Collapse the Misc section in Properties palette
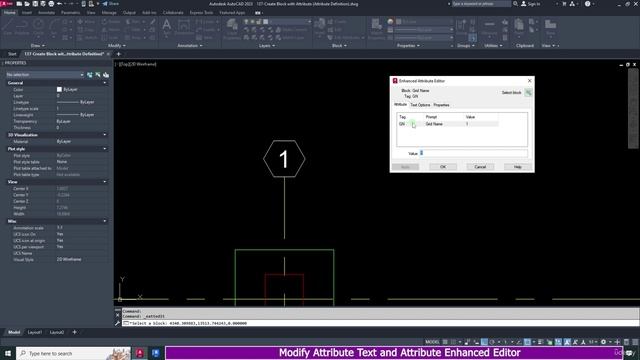 click(105, 221)
